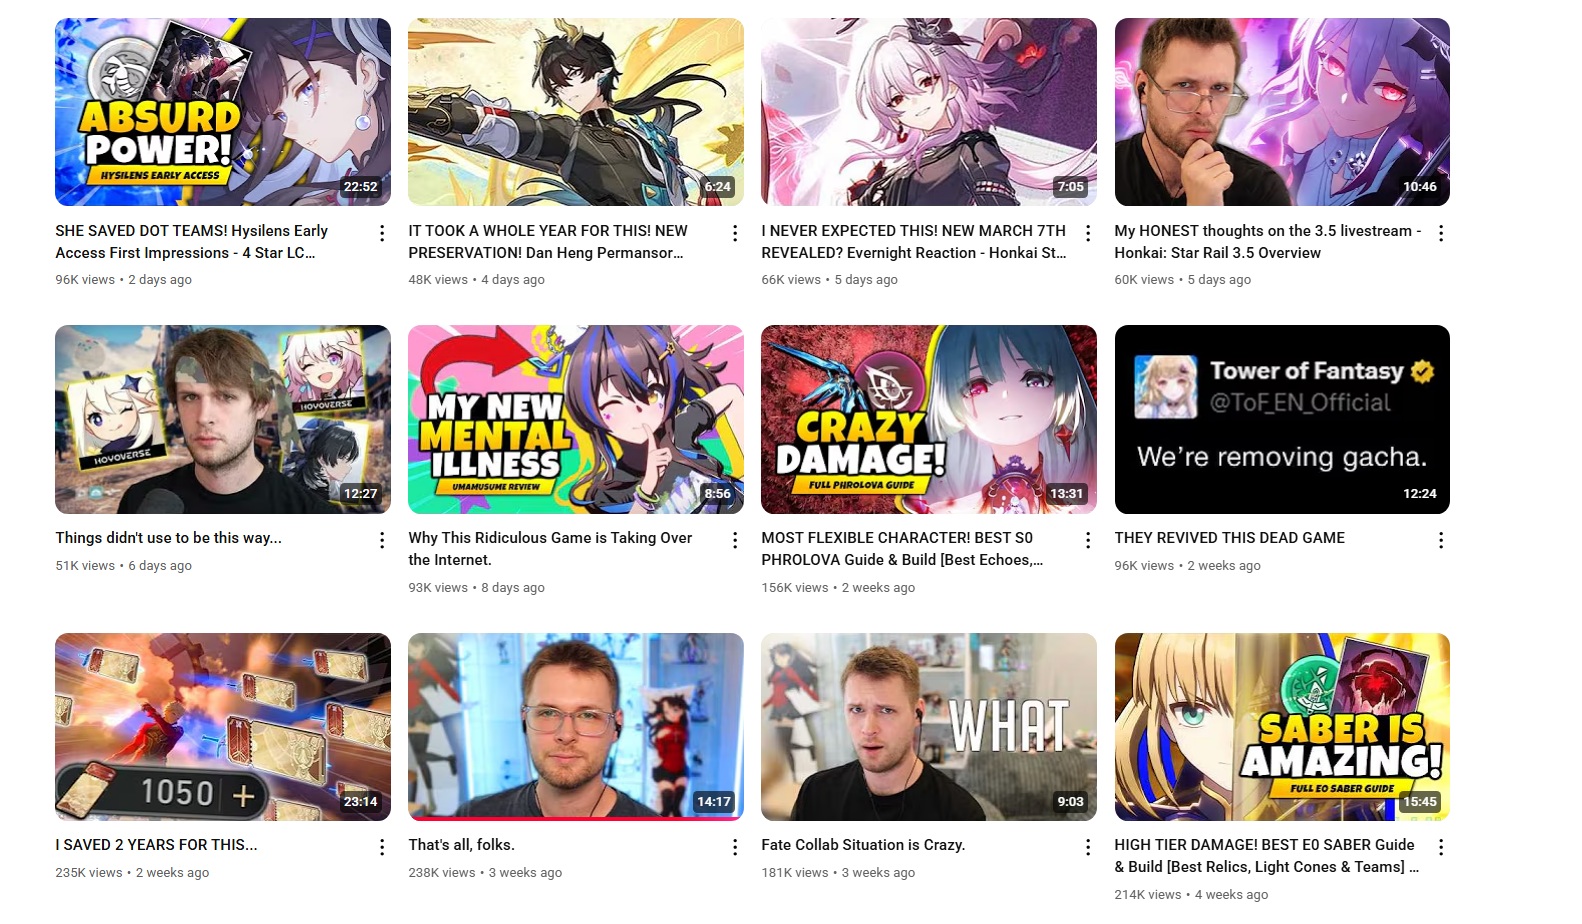Click the red watch progress bar on 'That's all, folks.'
The height and width of the screenshot is (924, 1582).
576,819
